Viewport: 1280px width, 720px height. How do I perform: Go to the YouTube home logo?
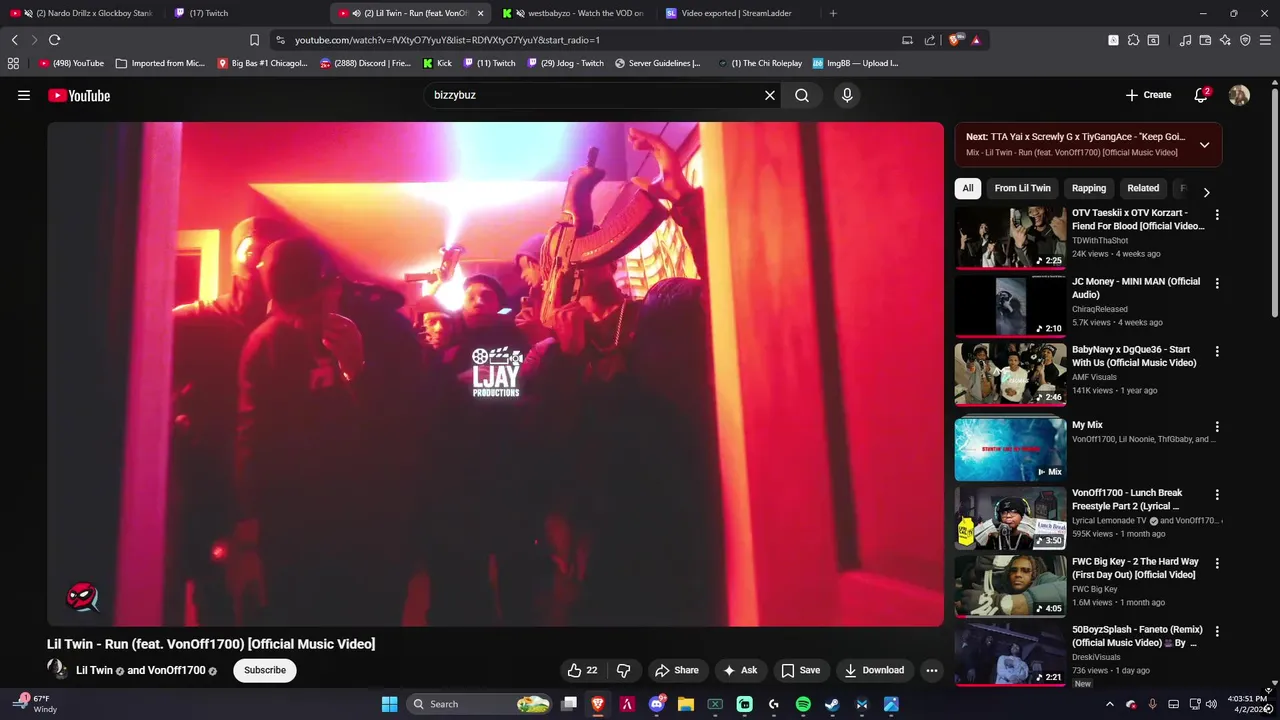tap(79, 96)
